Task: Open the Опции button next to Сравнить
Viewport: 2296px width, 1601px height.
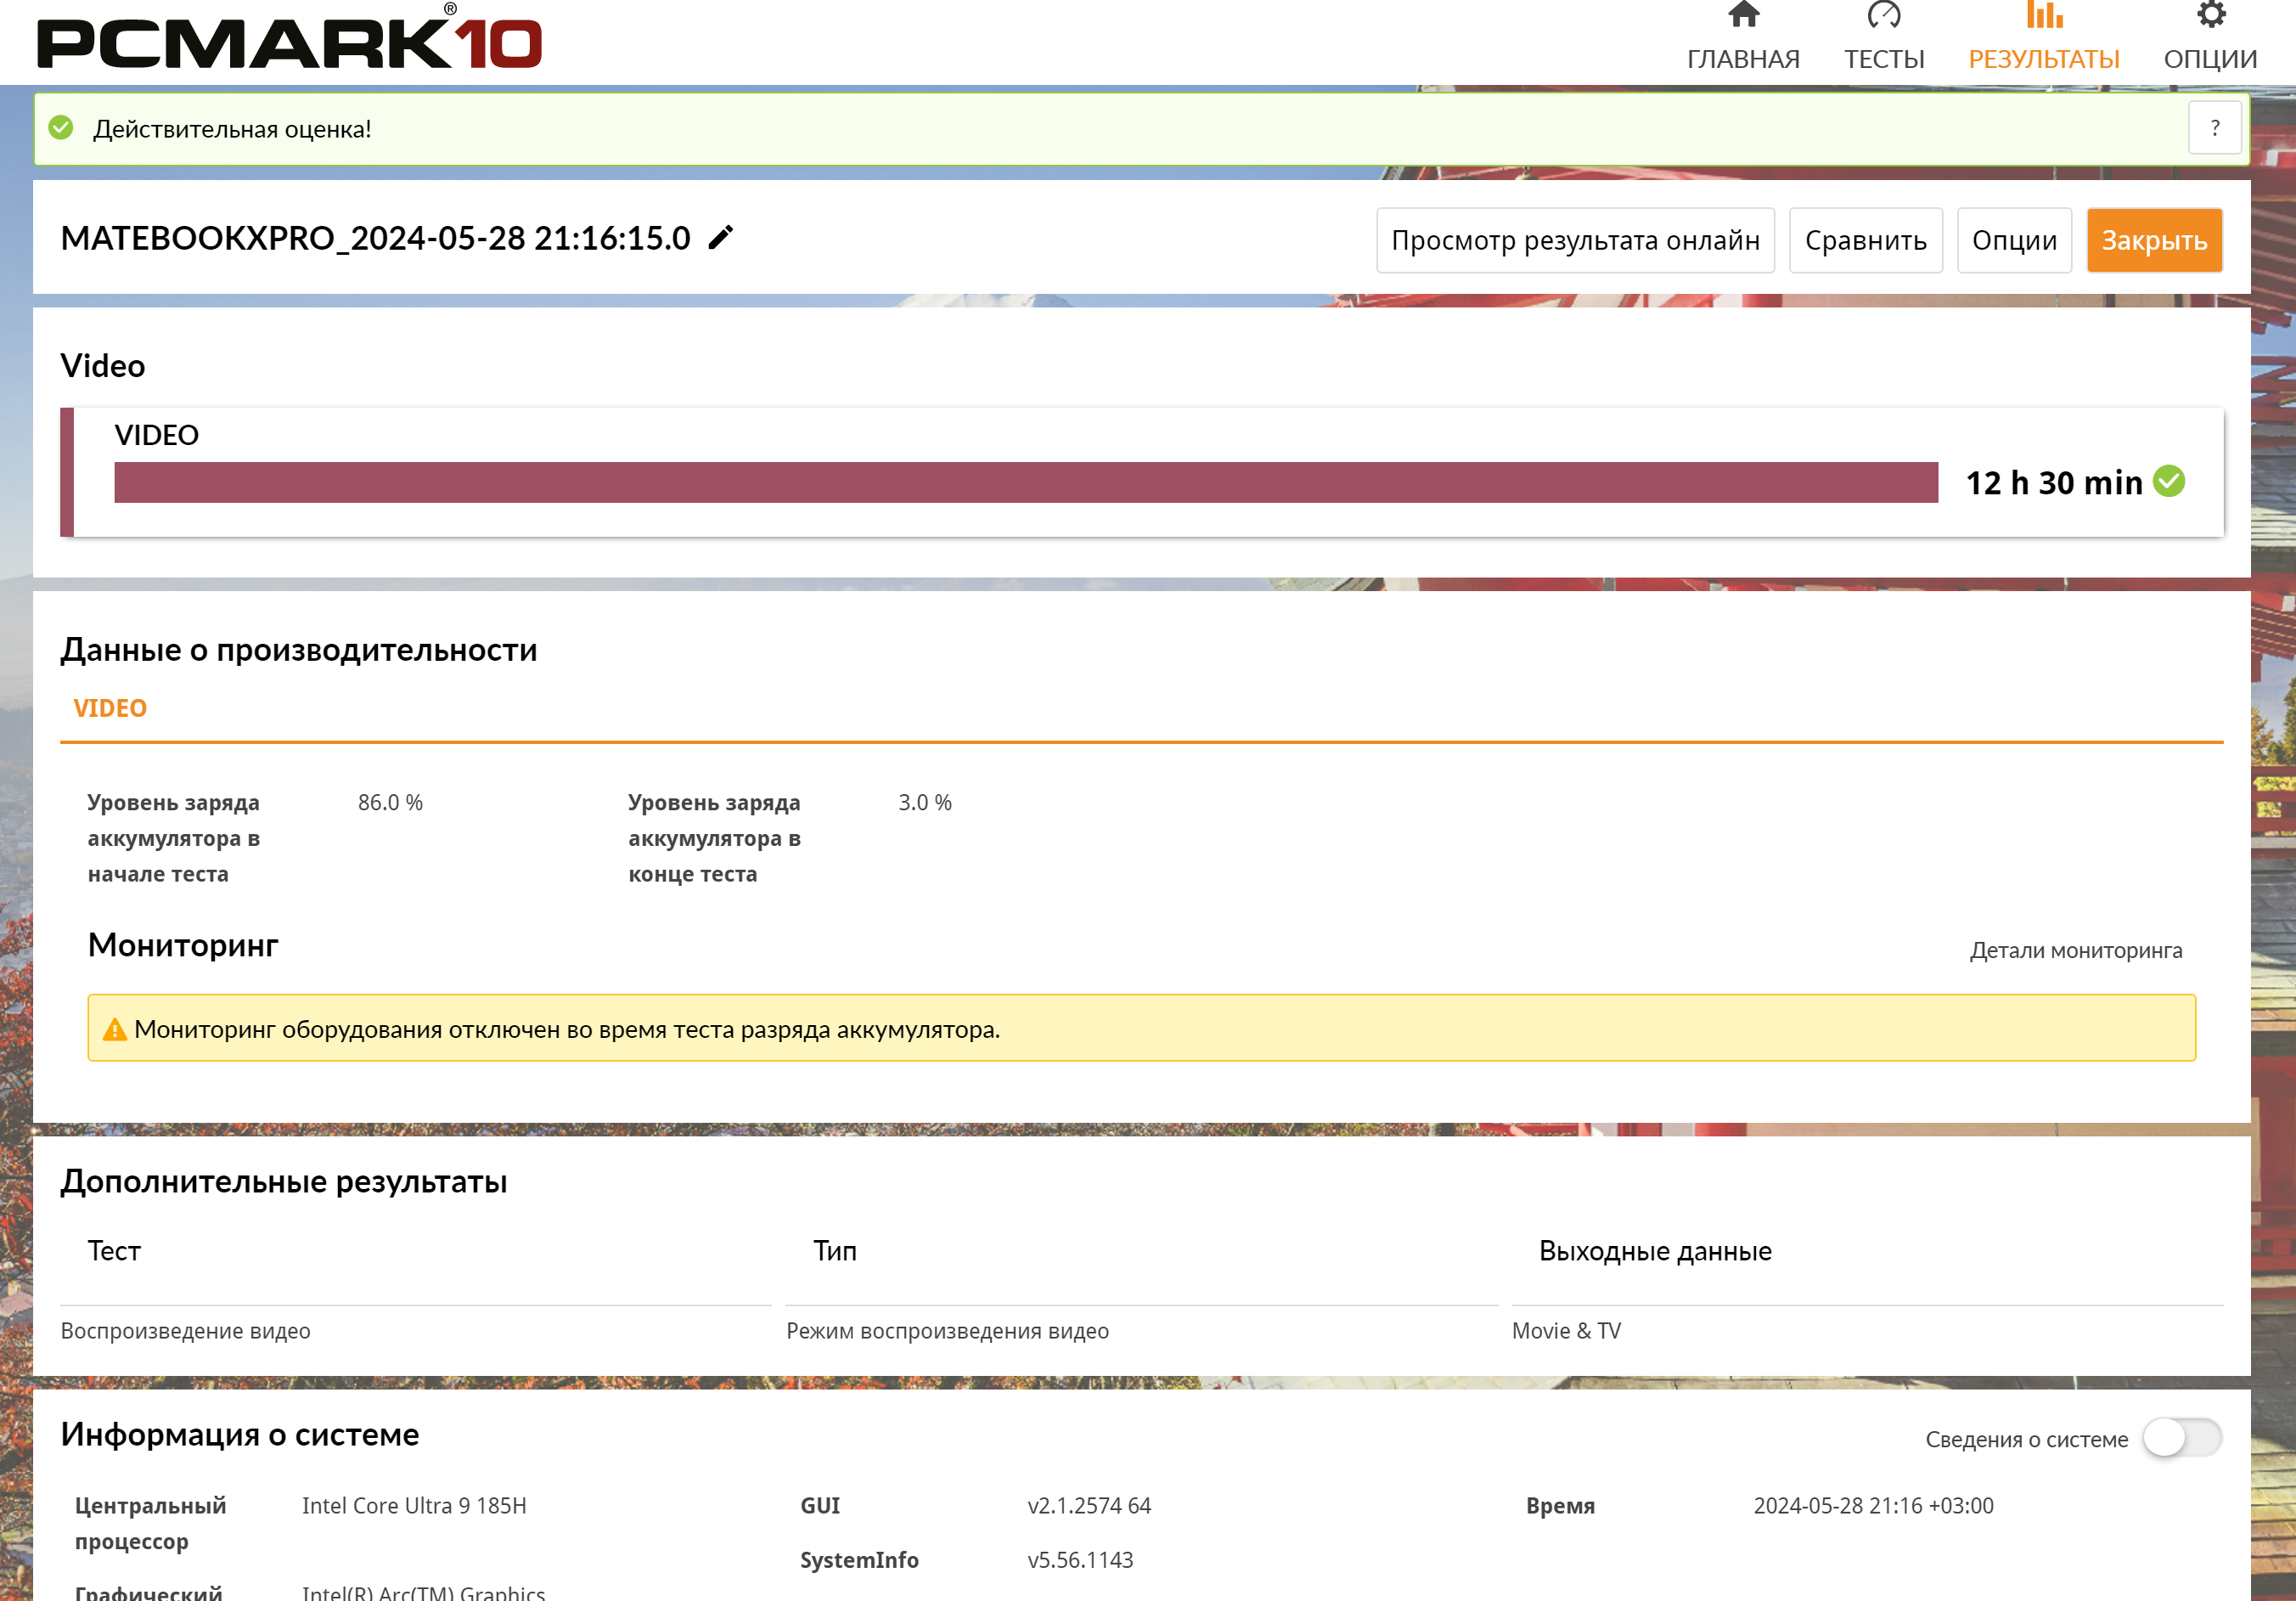Action: 2013,240
